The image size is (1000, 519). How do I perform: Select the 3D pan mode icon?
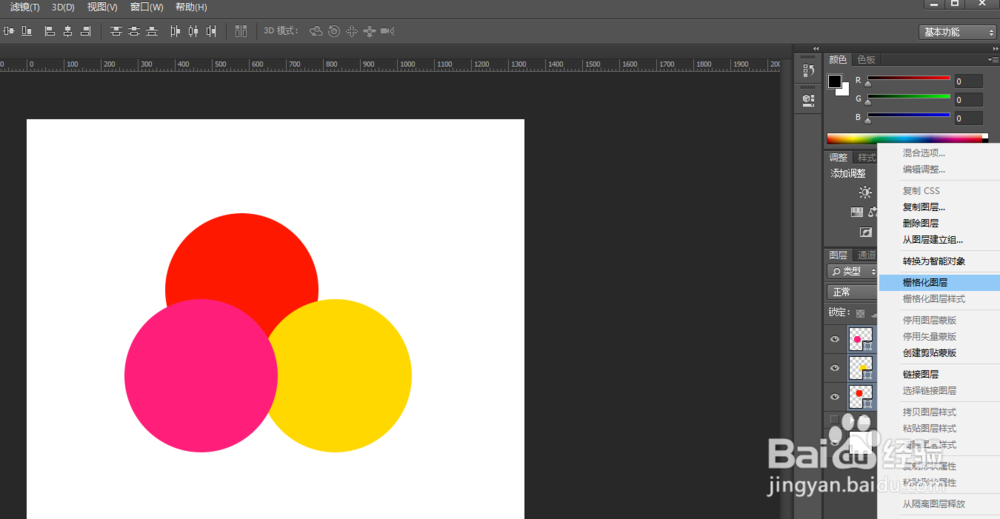[351, 31]
